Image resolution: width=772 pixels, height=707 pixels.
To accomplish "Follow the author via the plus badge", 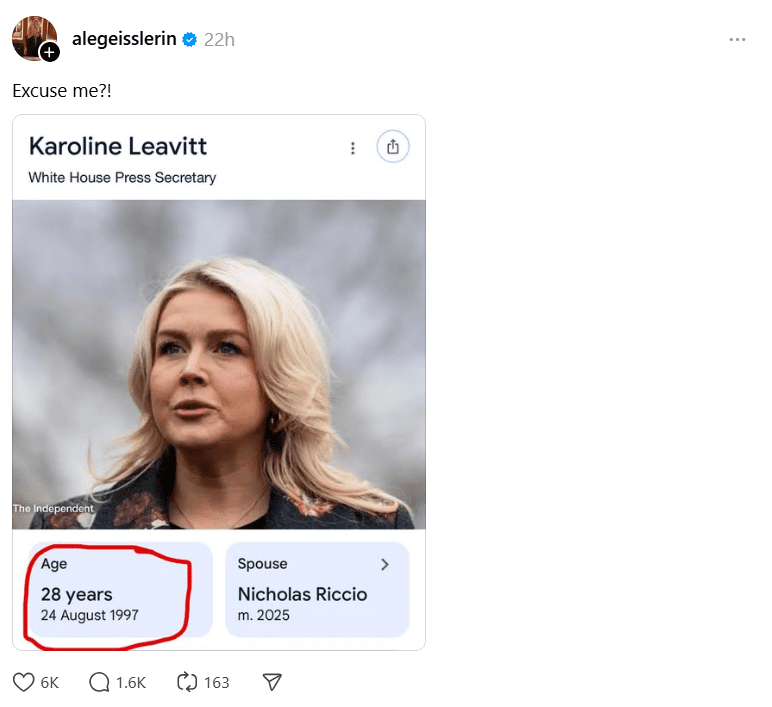I will pos(49,52).
